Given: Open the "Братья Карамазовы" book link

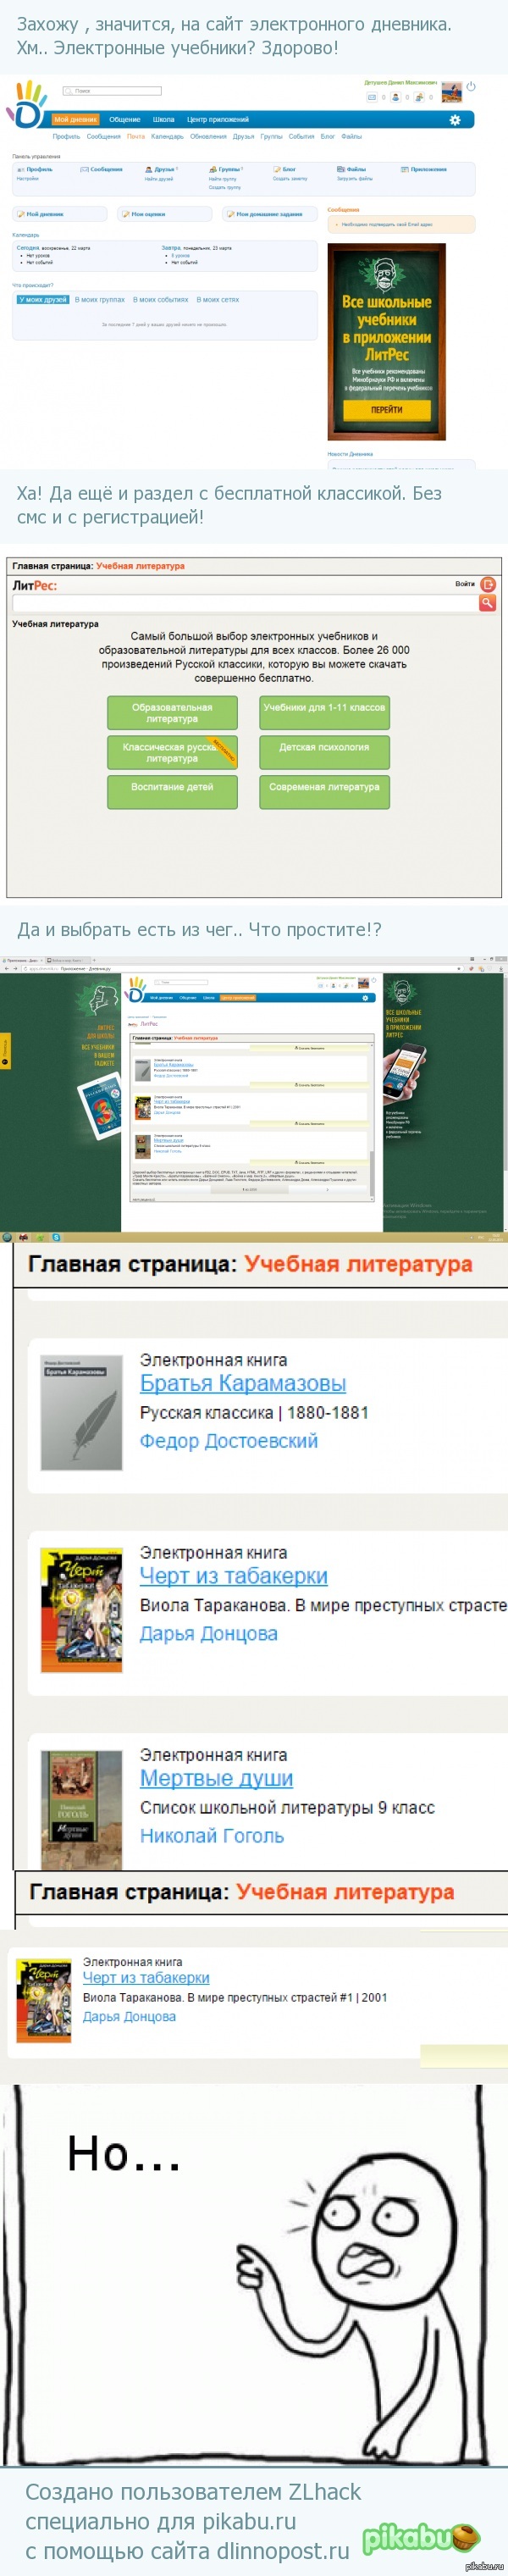Looking at the screenshot, I should (x=243, y=1383).
